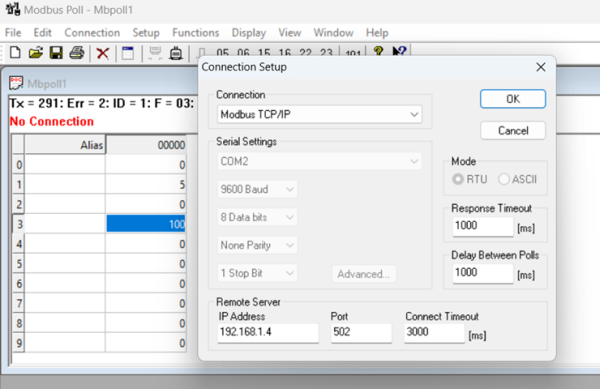Image resolution: width=600 pixels, height=389 pixels.
Task: Select row 1 cell with value 5
Action: click(146, 184)
